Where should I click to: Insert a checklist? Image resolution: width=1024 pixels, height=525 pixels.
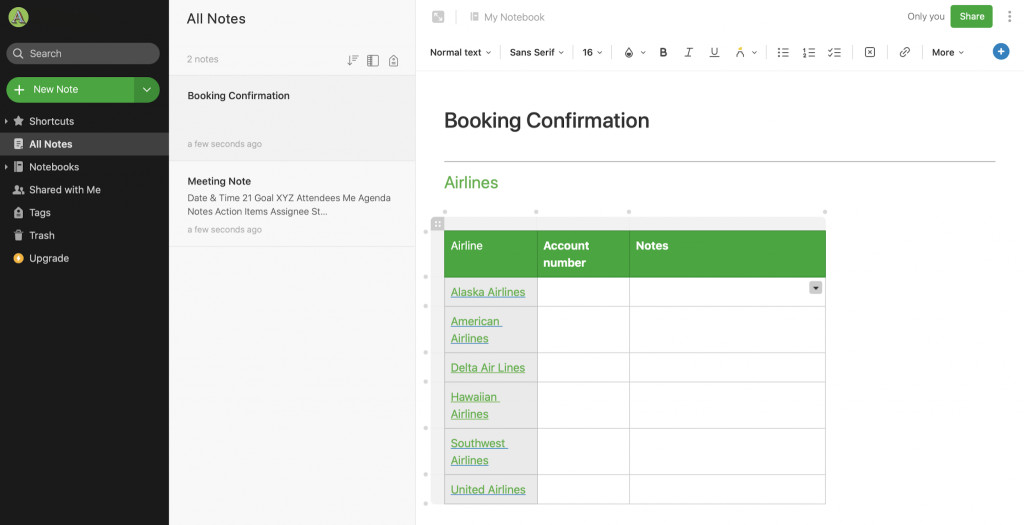tap(834, 52)
